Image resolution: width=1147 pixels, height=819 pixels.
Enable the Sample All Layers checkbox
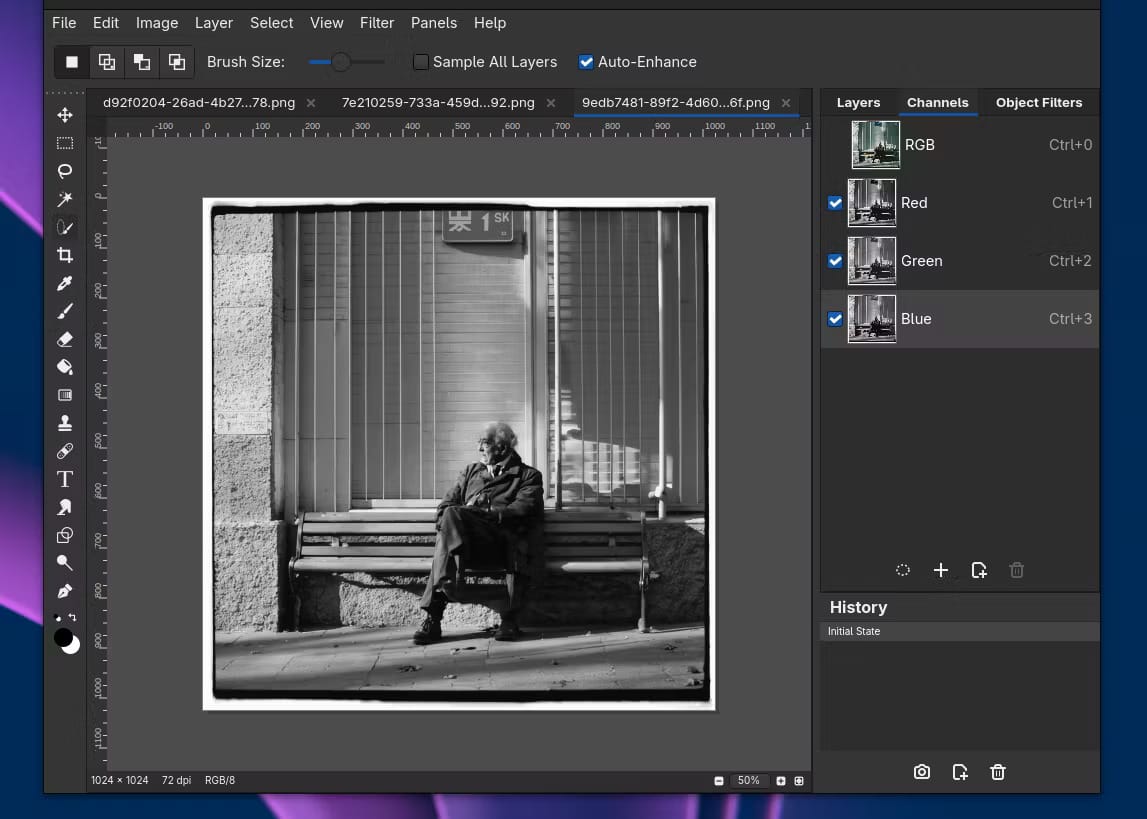421,62
